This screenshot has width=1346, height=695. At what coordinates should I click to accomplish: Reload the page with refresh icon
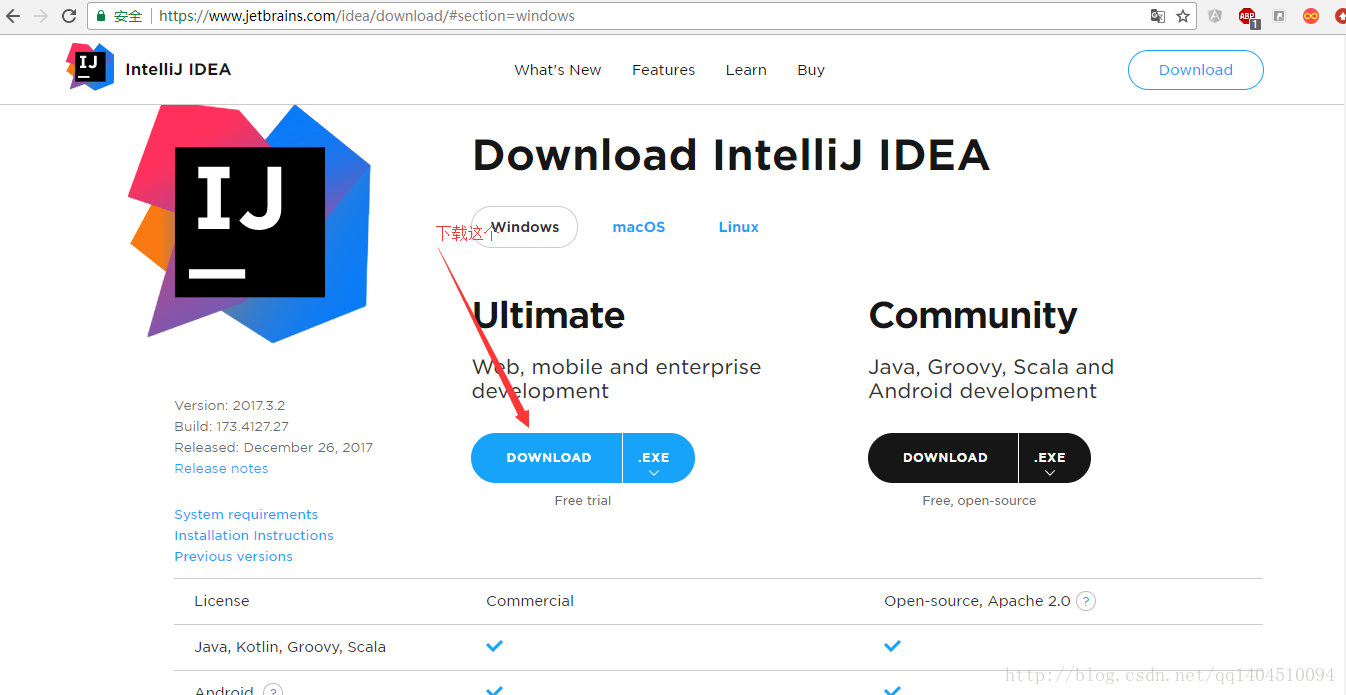[69, 16]
